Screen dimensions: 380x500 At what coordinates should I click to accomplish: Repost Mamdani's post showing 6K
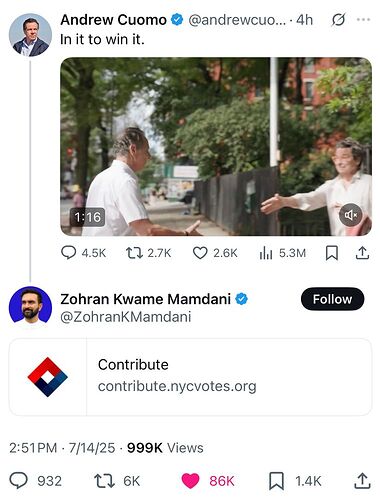point(117,481)
